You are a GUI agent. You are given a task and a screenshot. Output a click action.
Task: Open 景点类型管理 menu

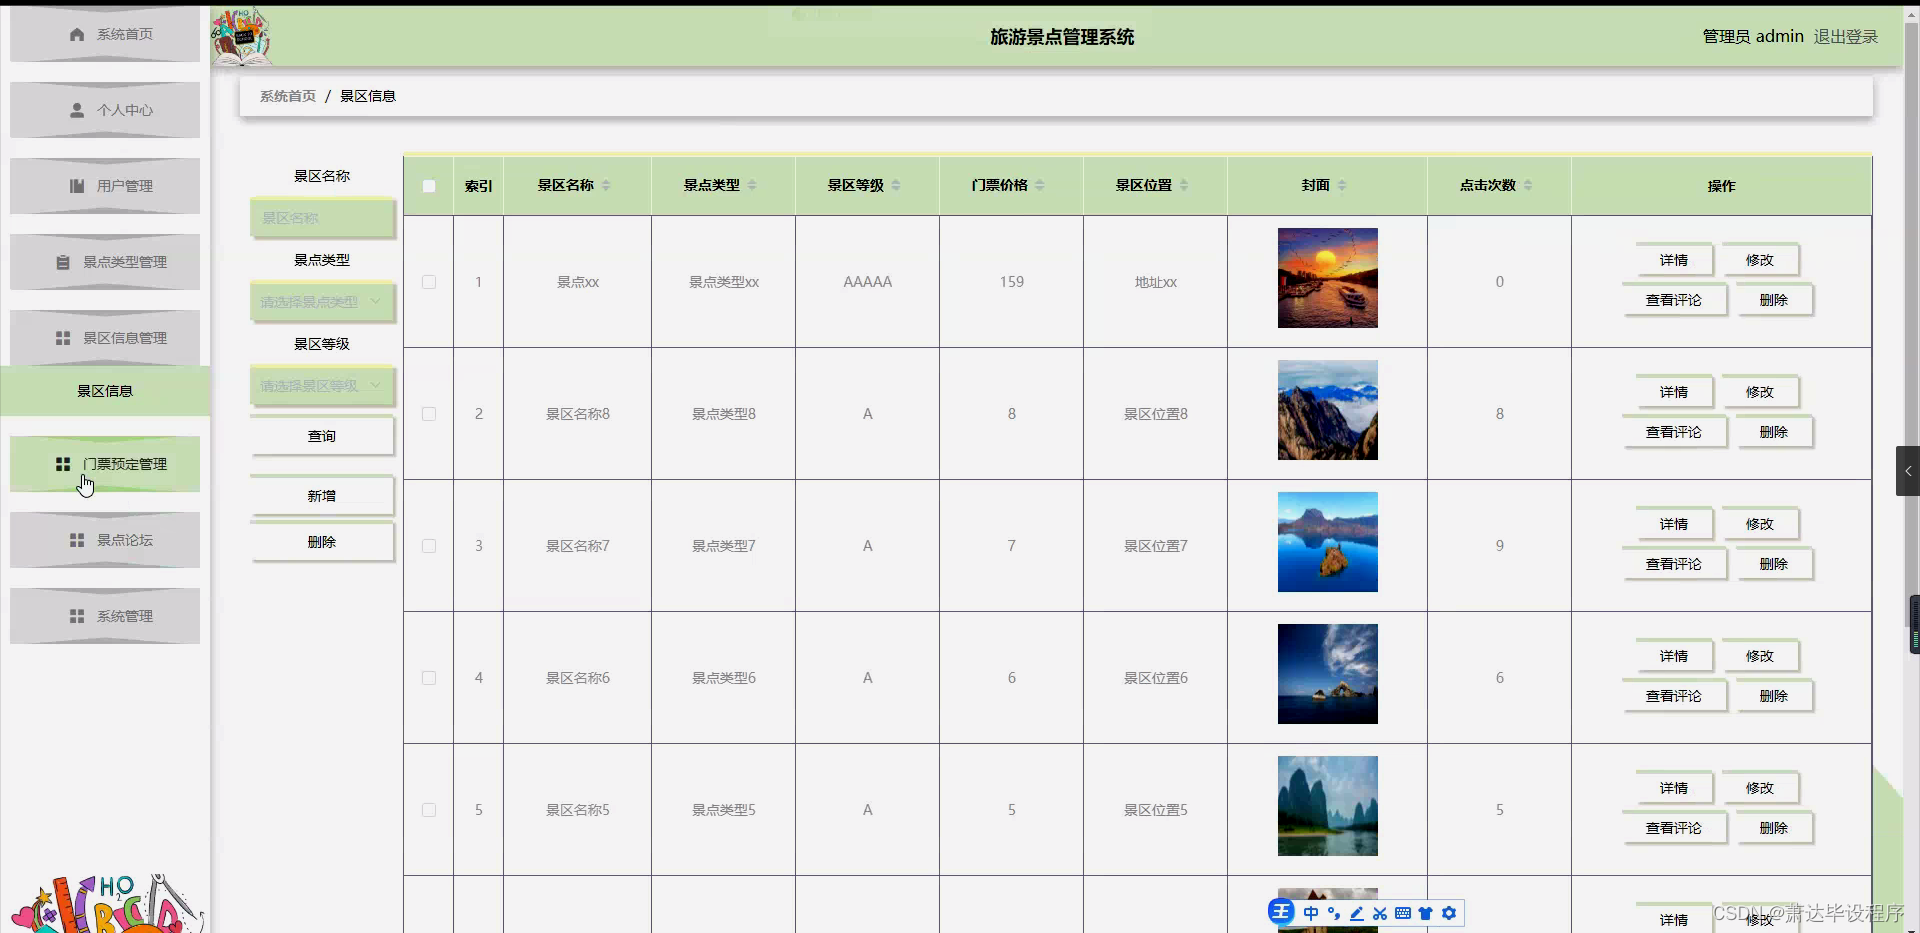pyautogui.click(x=105, y=262)
